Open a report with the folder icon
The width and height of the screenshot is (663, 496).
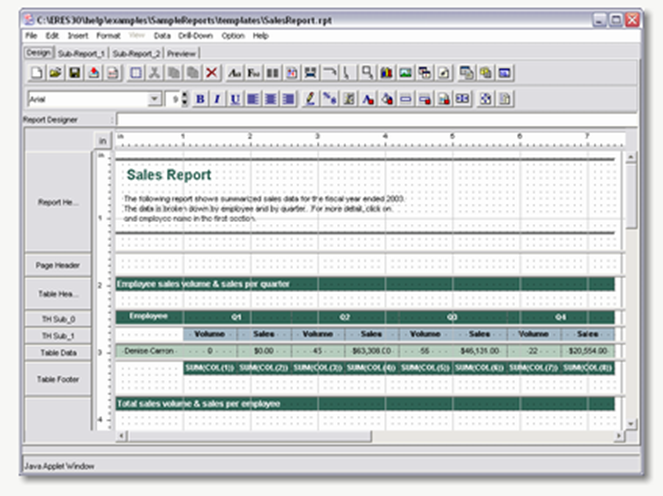[55, 73]
